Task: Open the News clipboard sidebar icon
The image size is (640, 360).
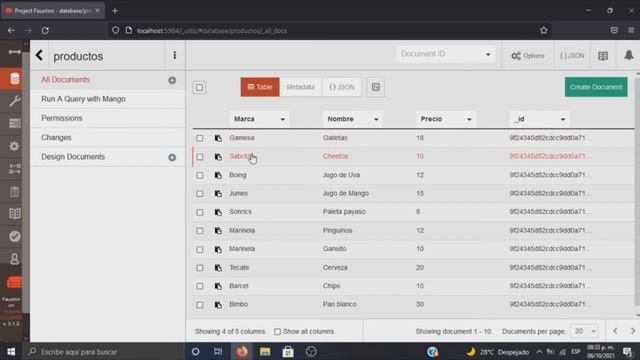Action: [x=15, y=191]
